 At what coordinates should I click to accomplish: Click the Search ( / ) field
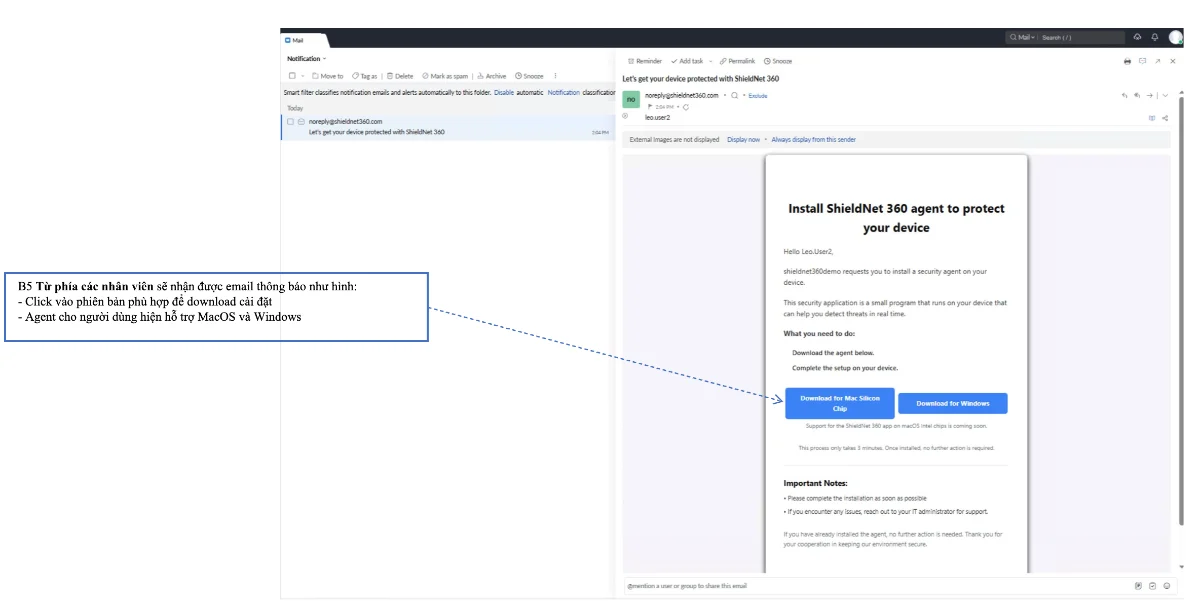pyautogui.click(x=1081, y=38)
